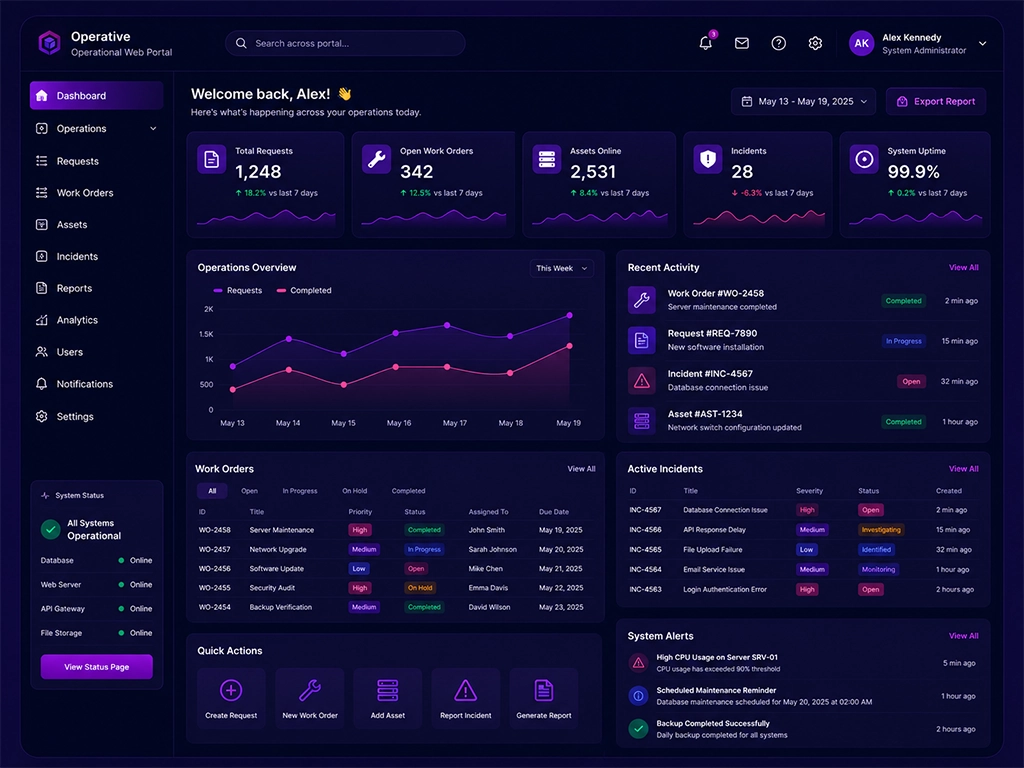Click the Backup Completed checkmark icon
This screenshot has width=1024, height=768.
(638, 729)
